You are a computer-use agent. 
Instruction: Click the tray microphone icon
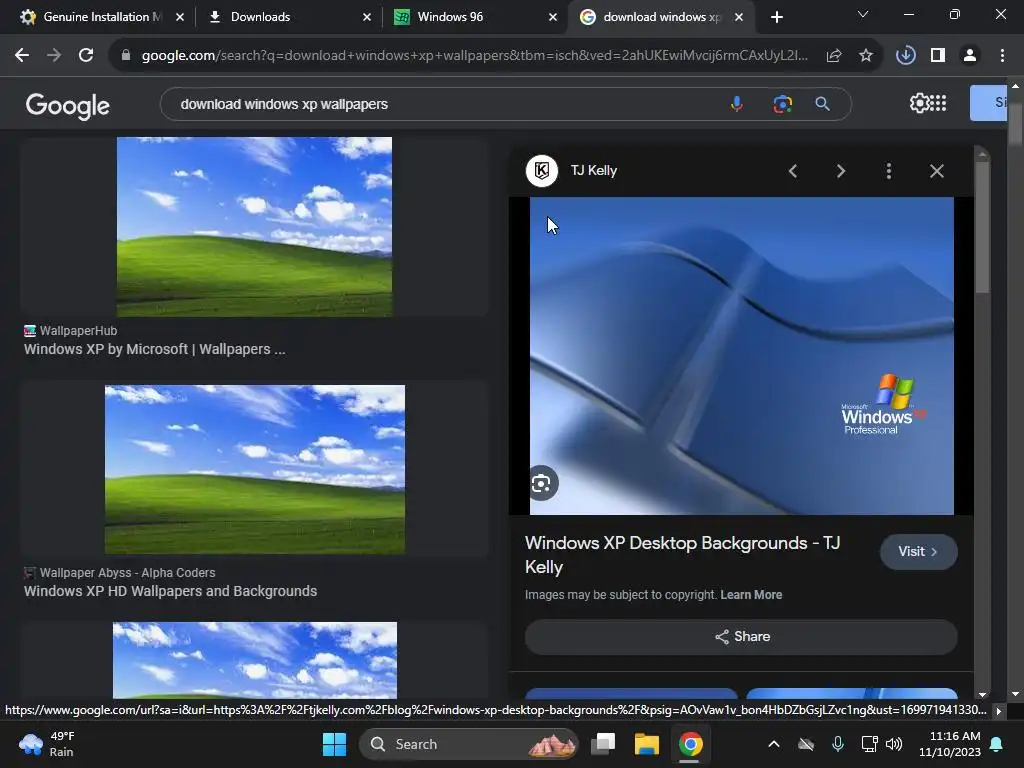838,744
